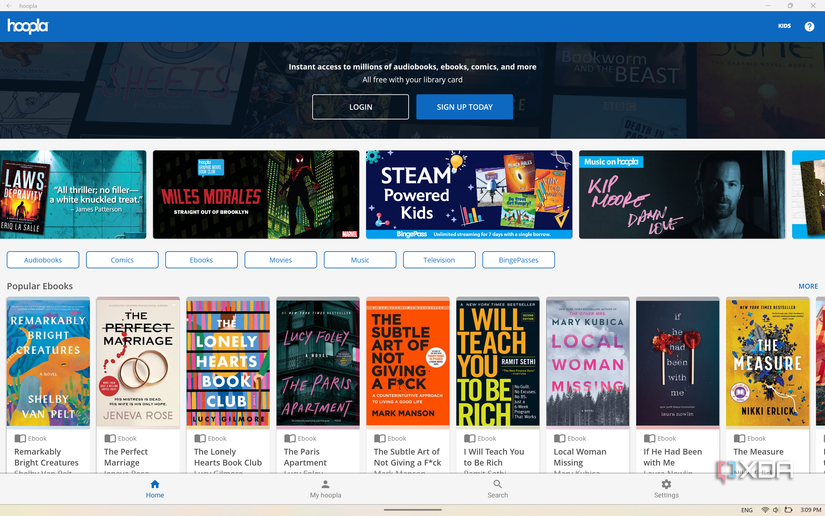Click 'The Paris Apartment' title text
This screenshot has height=516, width=825.
tap(305, 457)
